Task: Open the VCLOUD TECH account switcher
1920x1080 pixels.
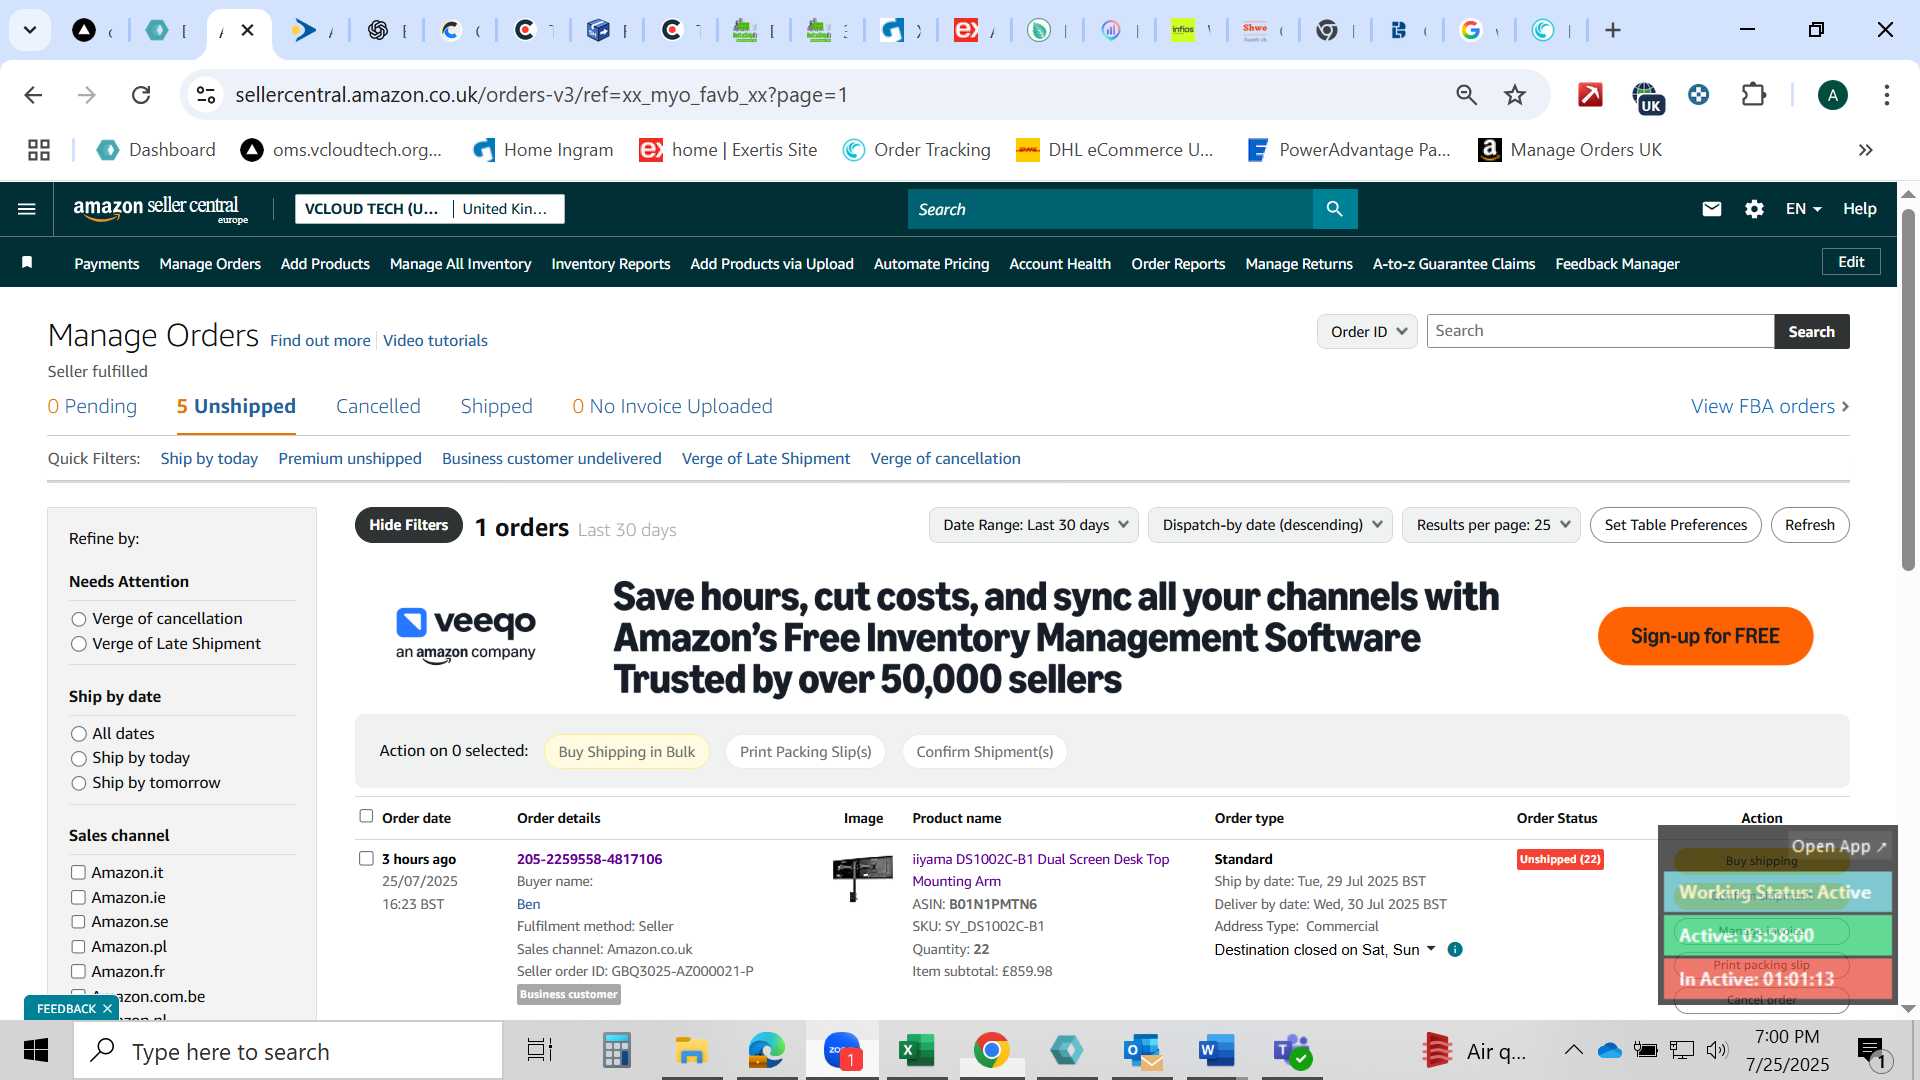Action: click(x=430, y=209)
